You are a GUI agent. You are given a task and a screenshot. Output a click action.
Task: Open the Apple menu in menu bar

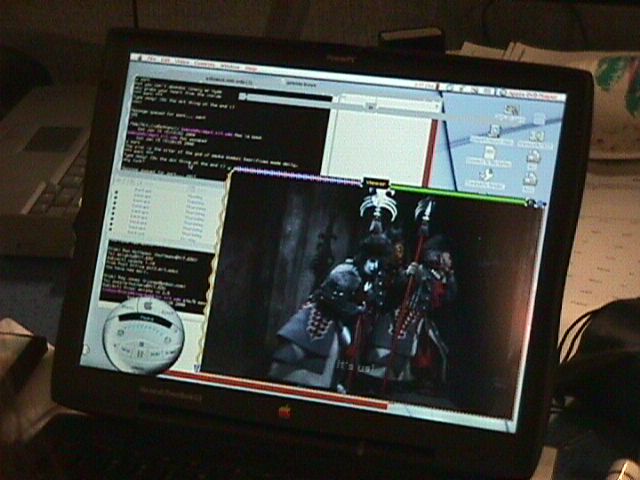(135, 57)
